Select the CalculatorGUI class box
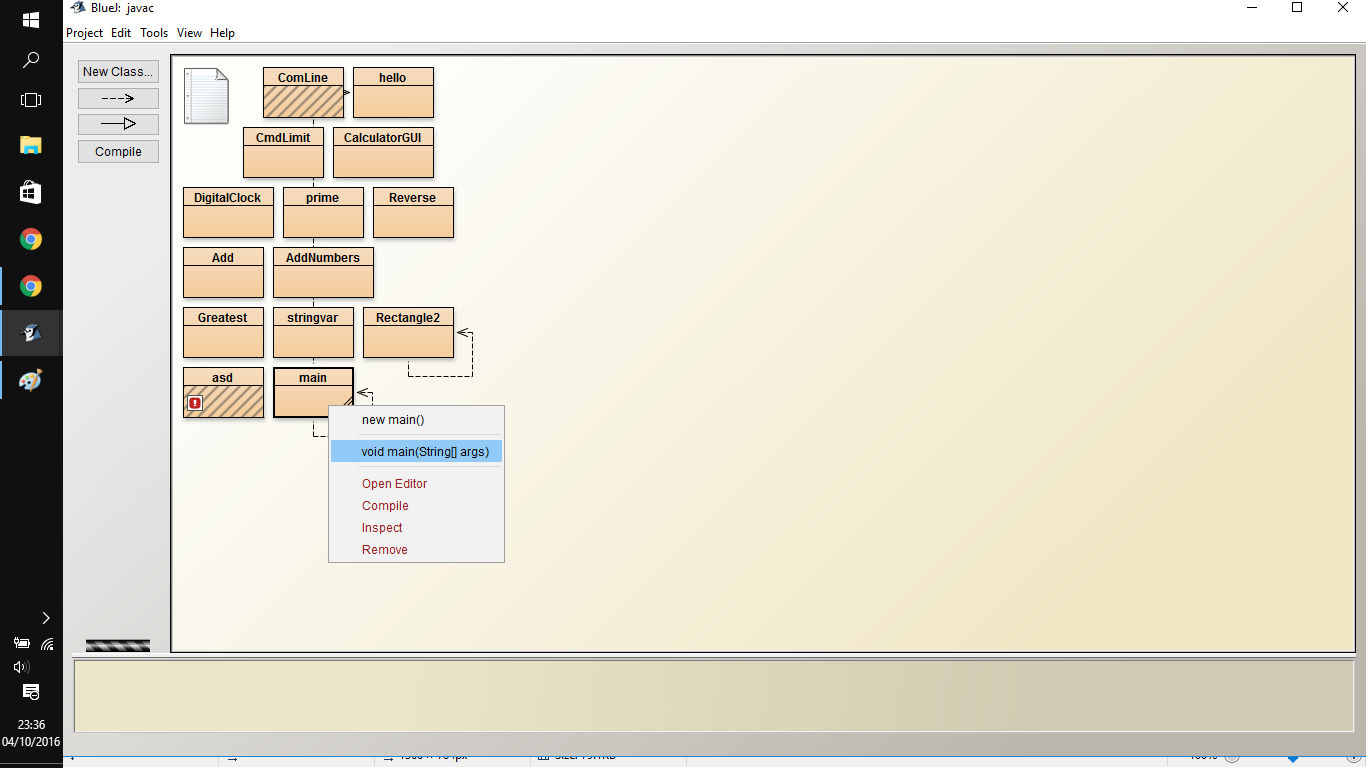The width and height of the screenshot is (1366, 784). [383, 152]
